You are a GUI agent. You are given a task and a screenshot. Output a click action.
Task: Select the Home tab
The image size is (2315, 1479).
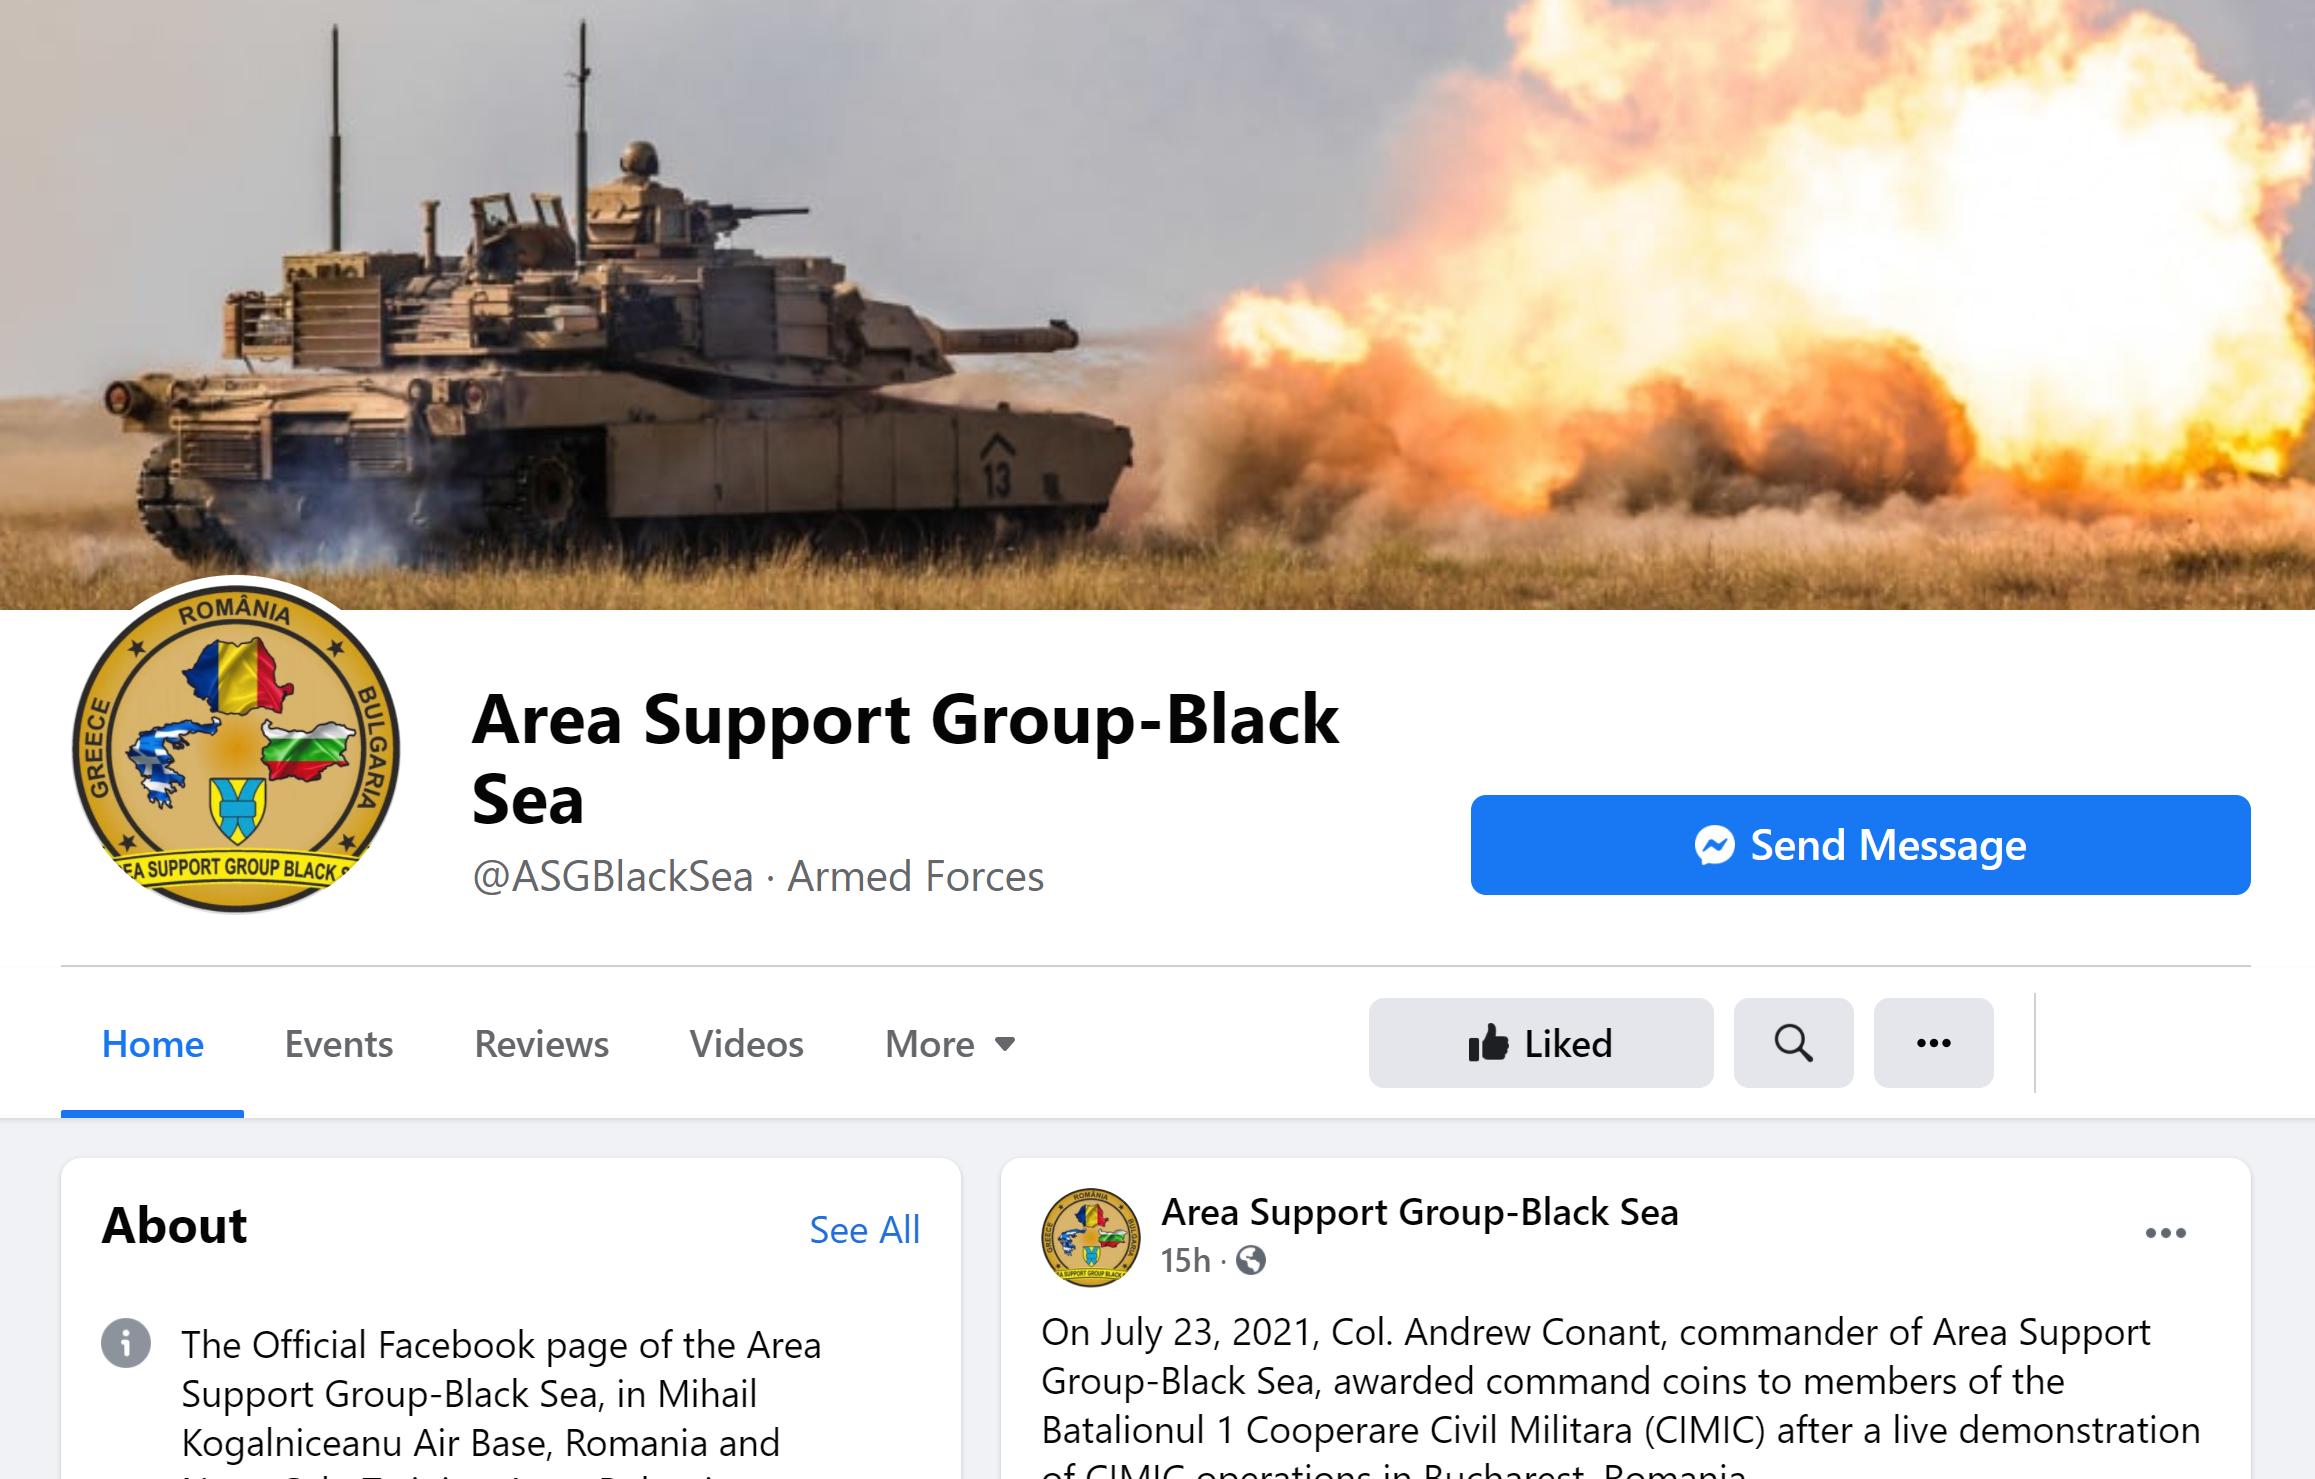(152, 1044)
